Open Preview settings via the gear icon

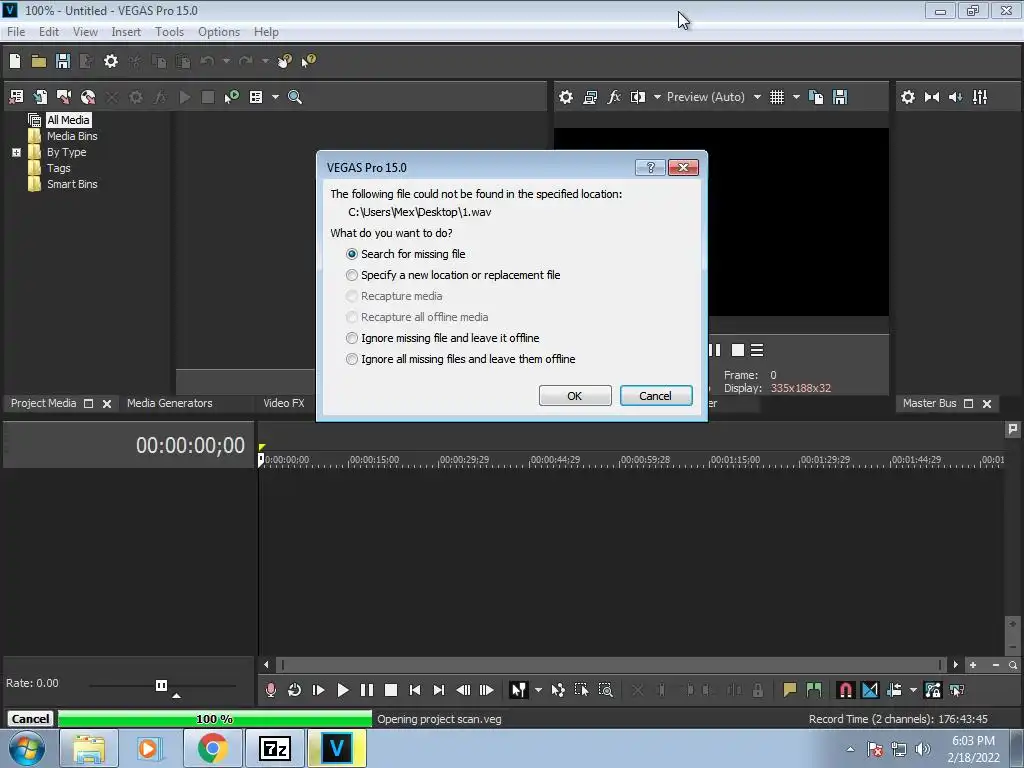coord(566,97)
